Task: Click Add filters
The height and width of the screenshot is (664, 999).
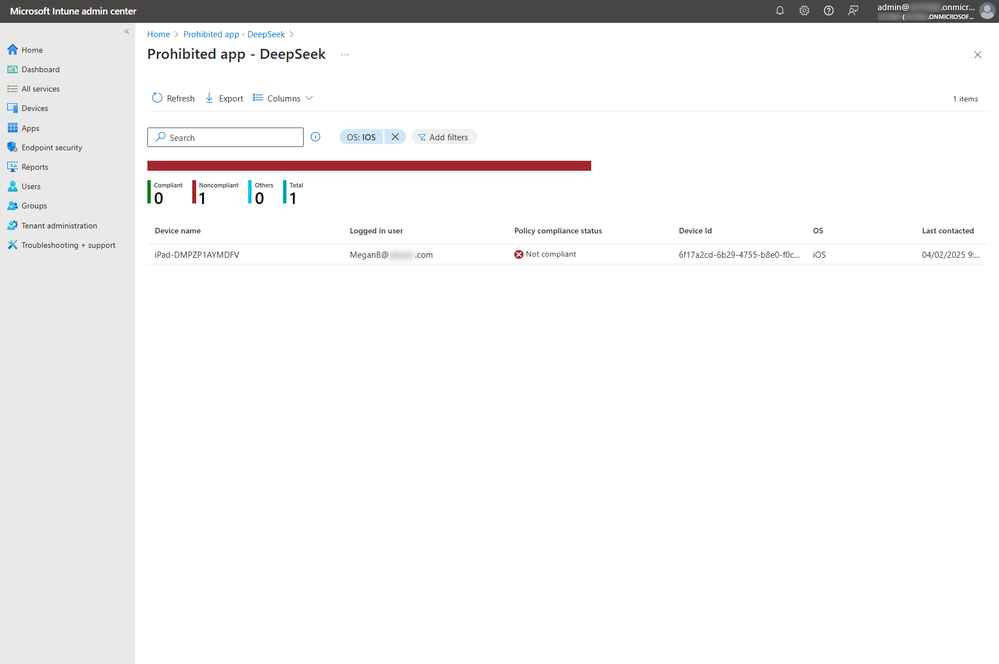Action: 444,137
